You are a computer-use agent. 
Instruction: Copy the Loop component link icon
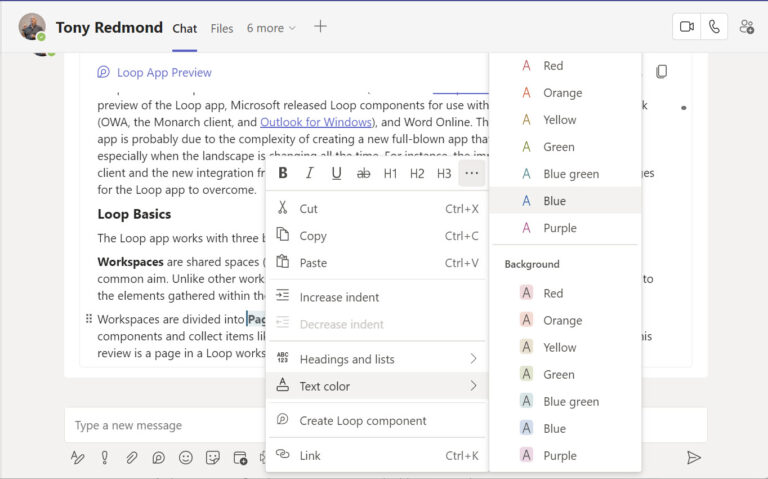pos(661,72)
